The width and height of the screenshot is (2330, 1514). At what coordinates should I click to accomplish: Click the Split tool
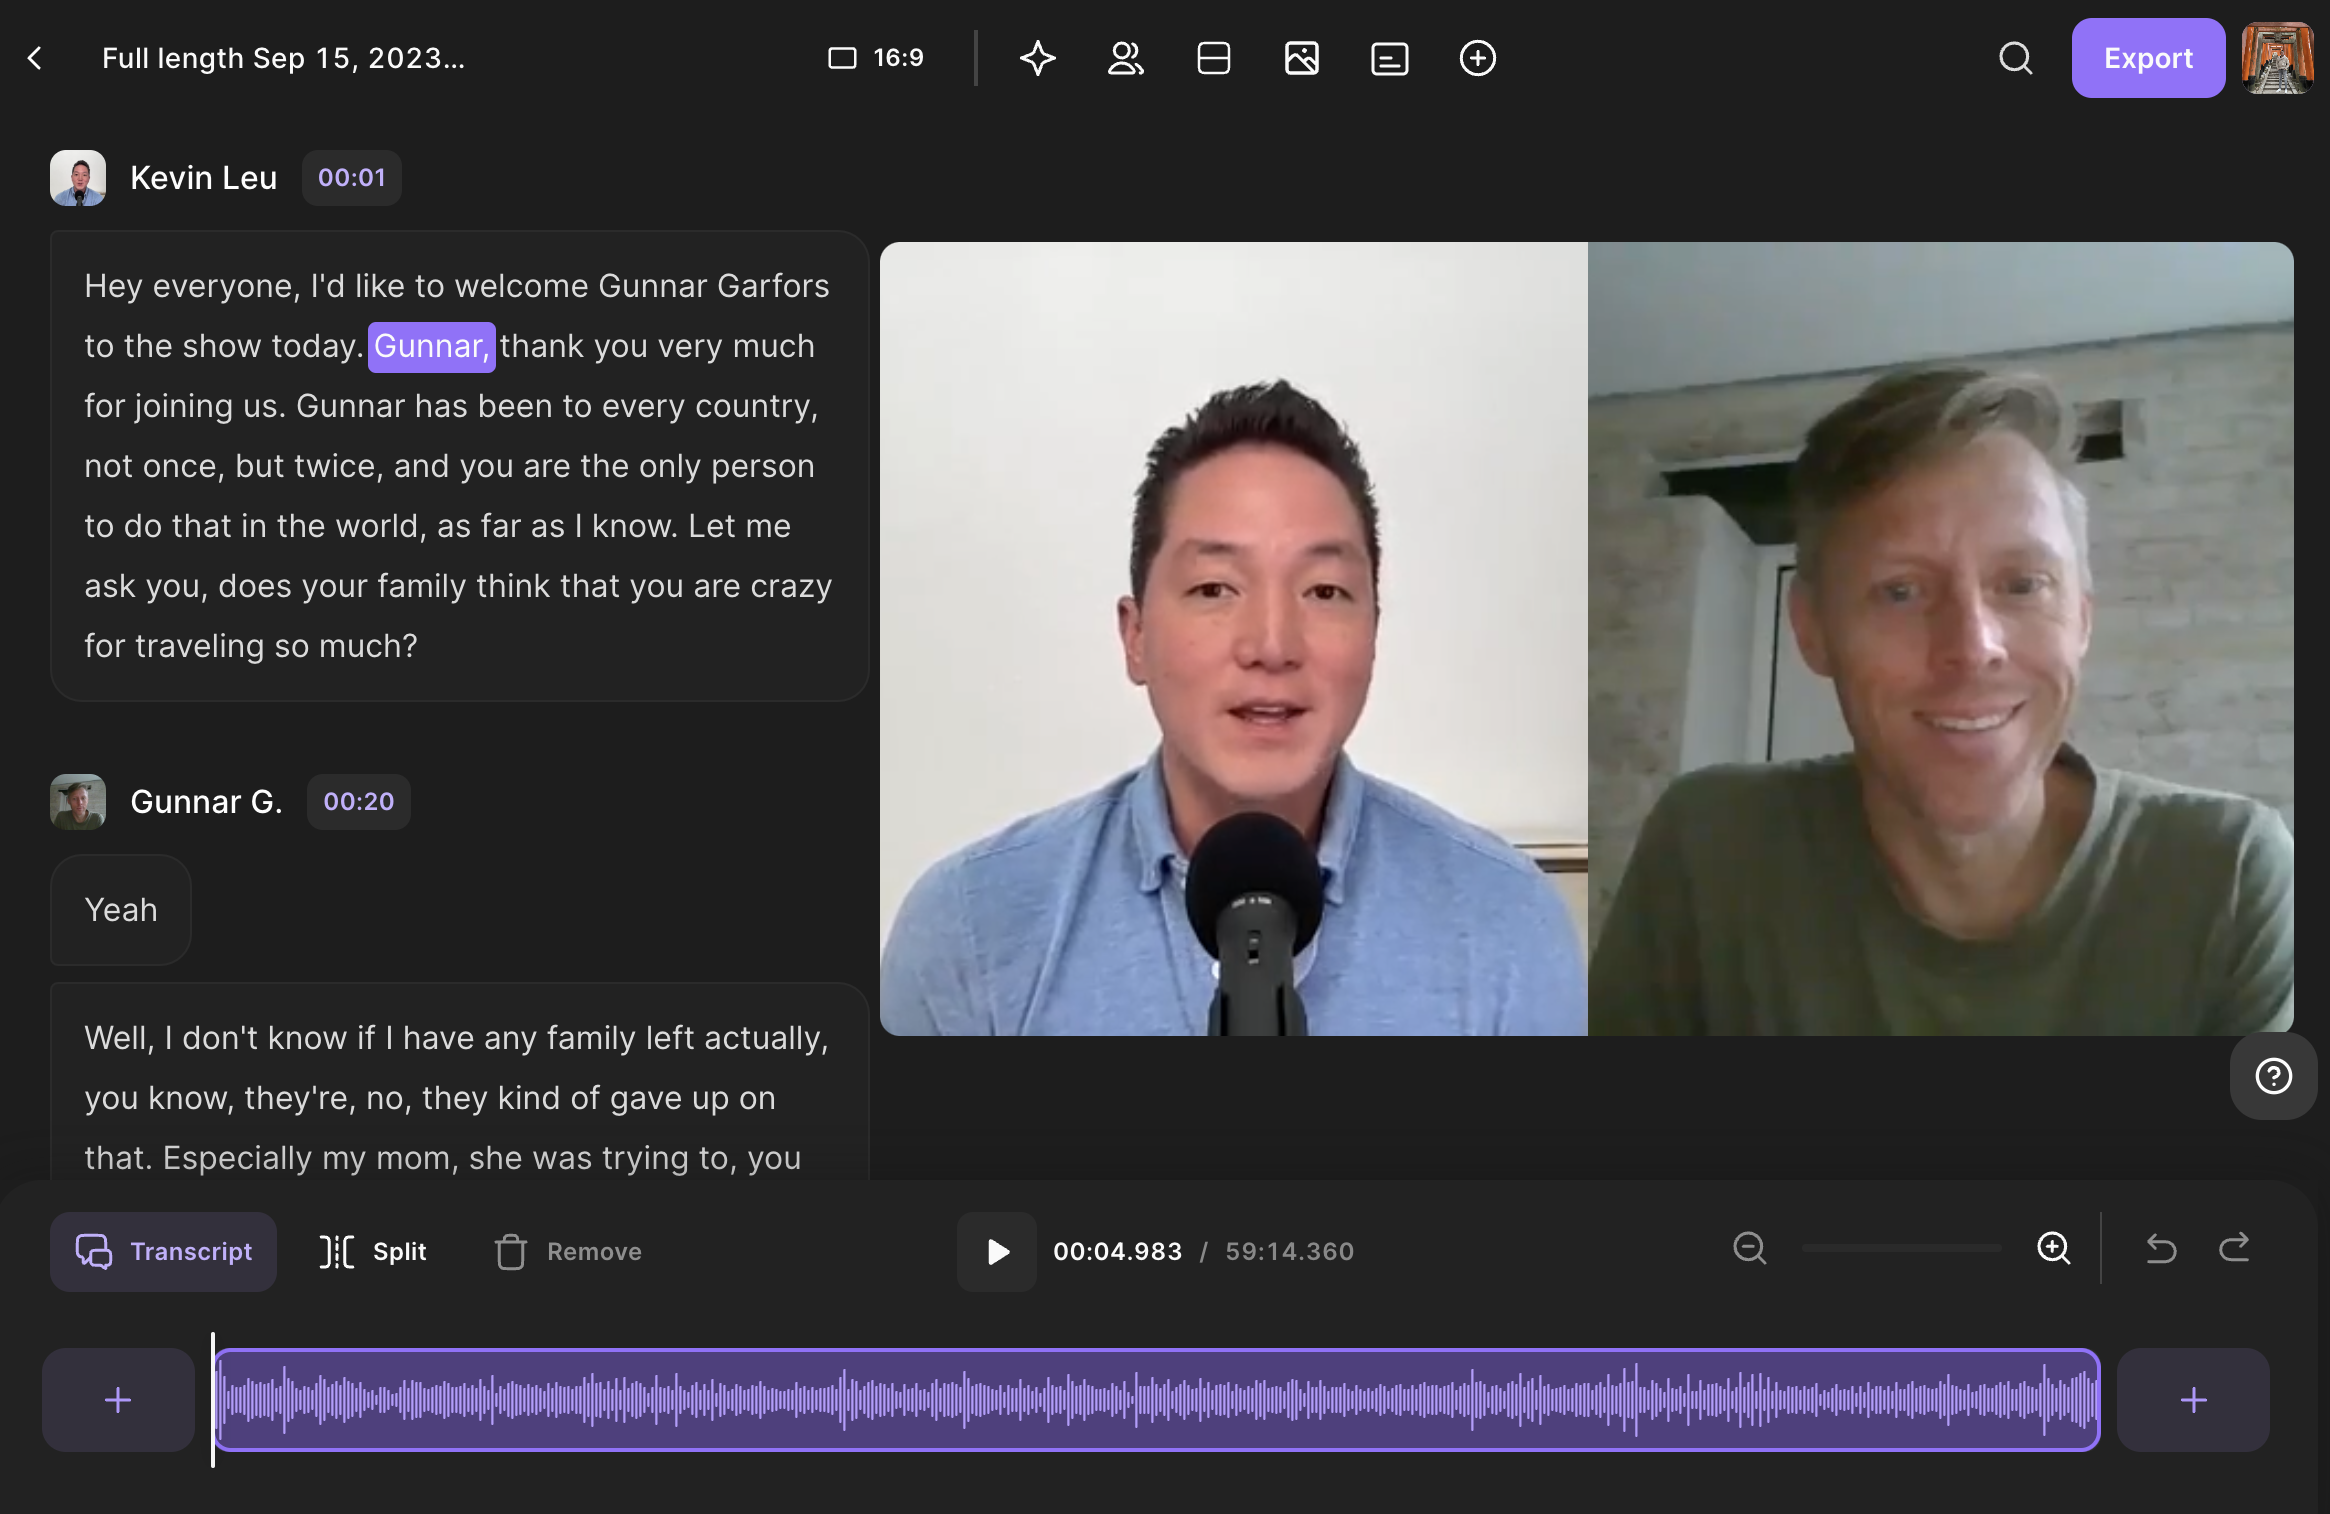(x=372, y=1251)
